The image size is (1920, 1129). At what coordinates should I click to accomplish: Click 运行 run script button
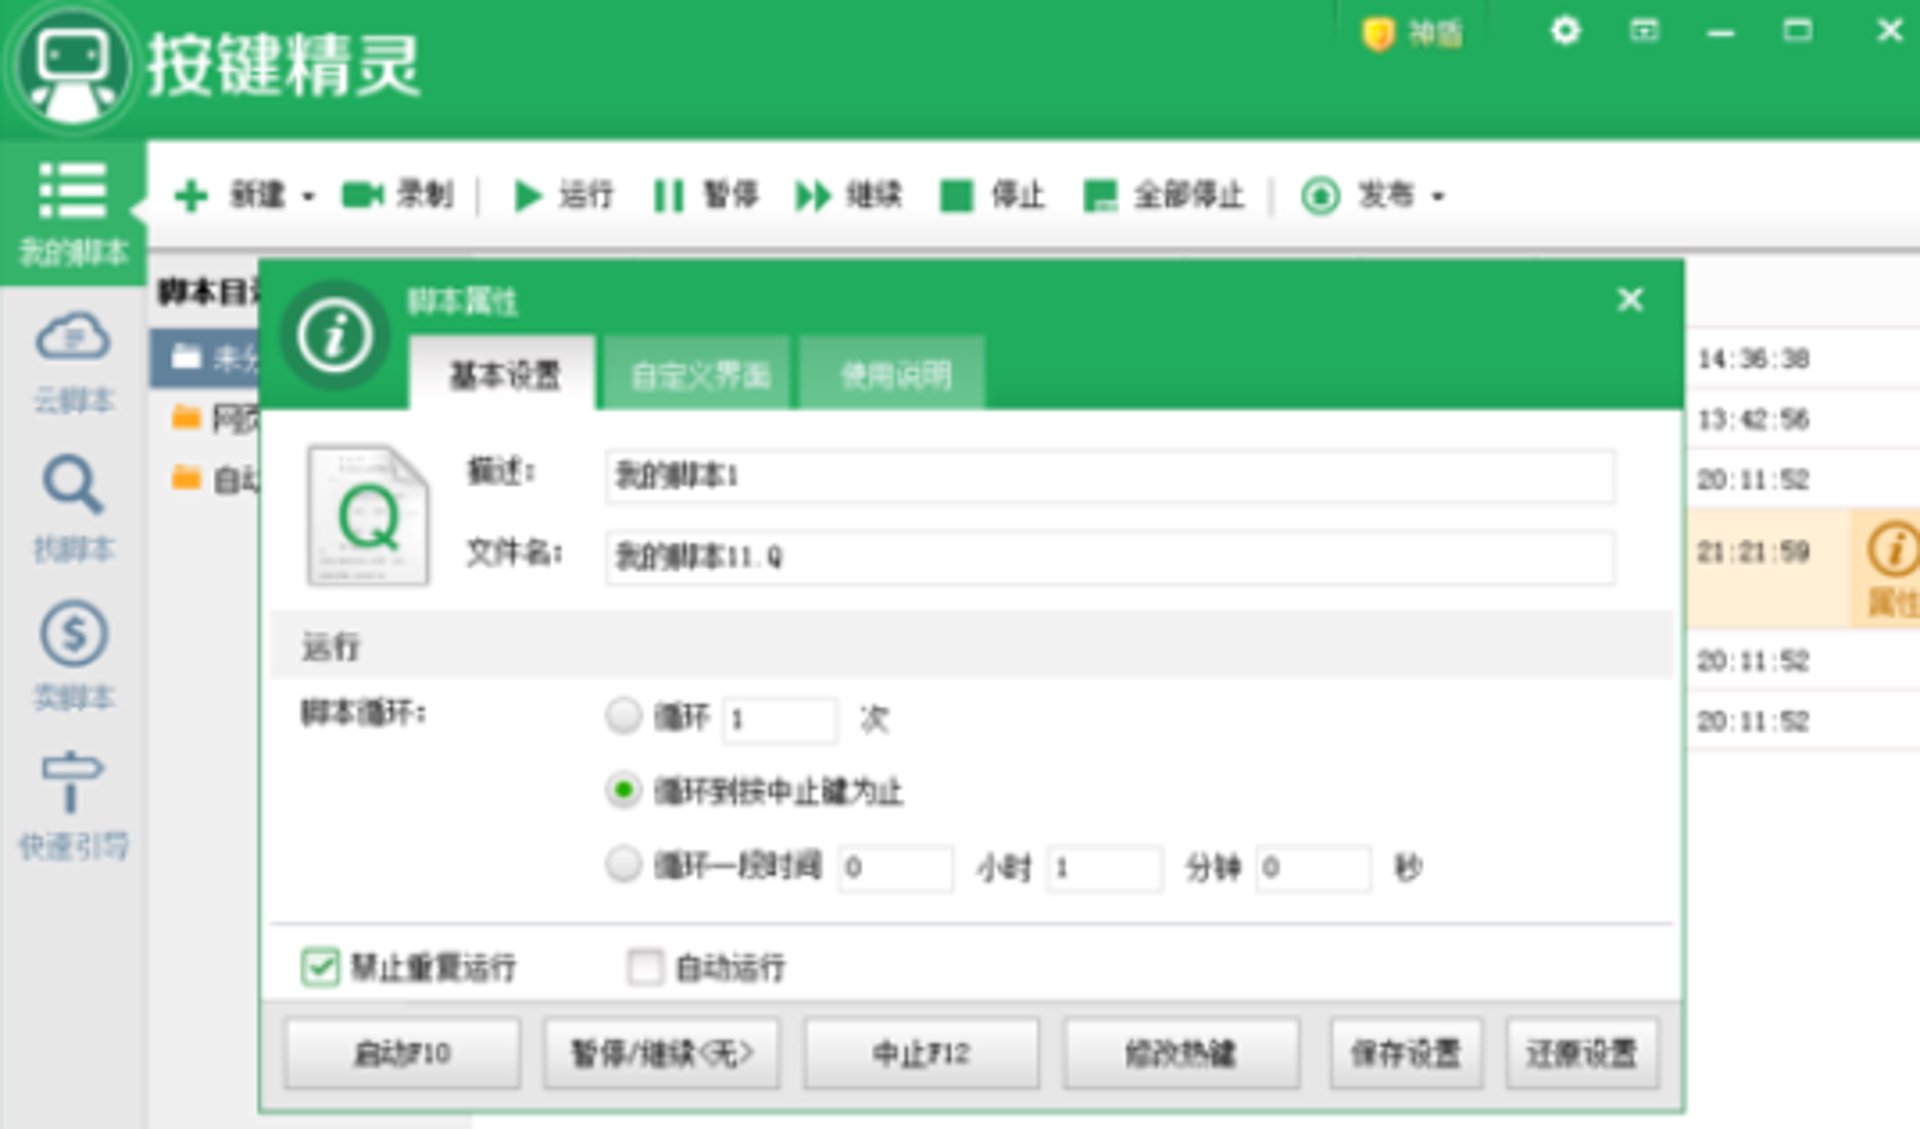pyautogui.click(x=563, y=194)
